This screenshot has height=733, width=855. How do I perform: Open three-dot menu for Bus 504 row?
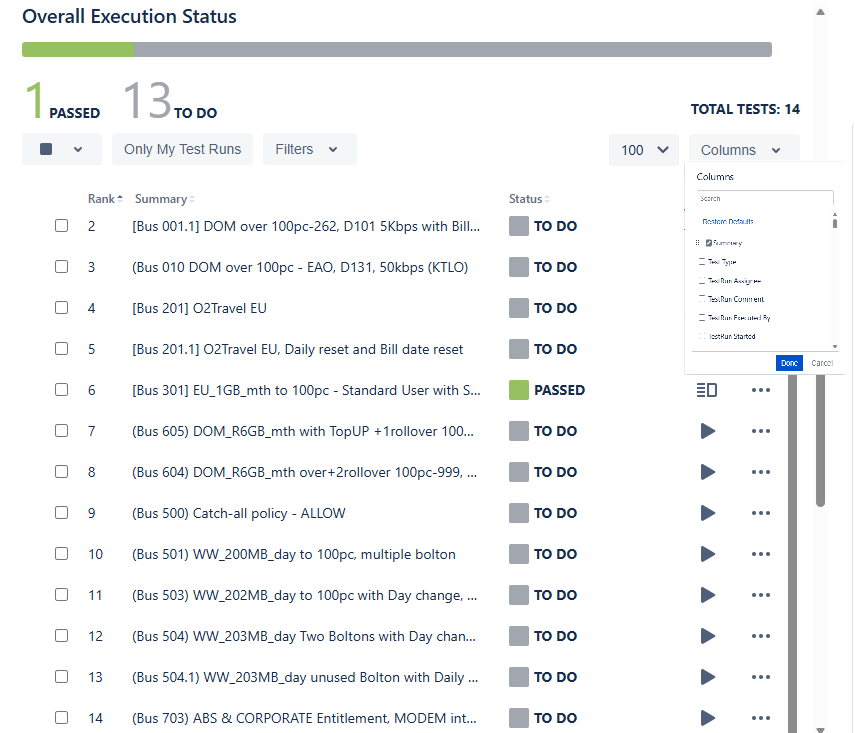coord(761,636)
